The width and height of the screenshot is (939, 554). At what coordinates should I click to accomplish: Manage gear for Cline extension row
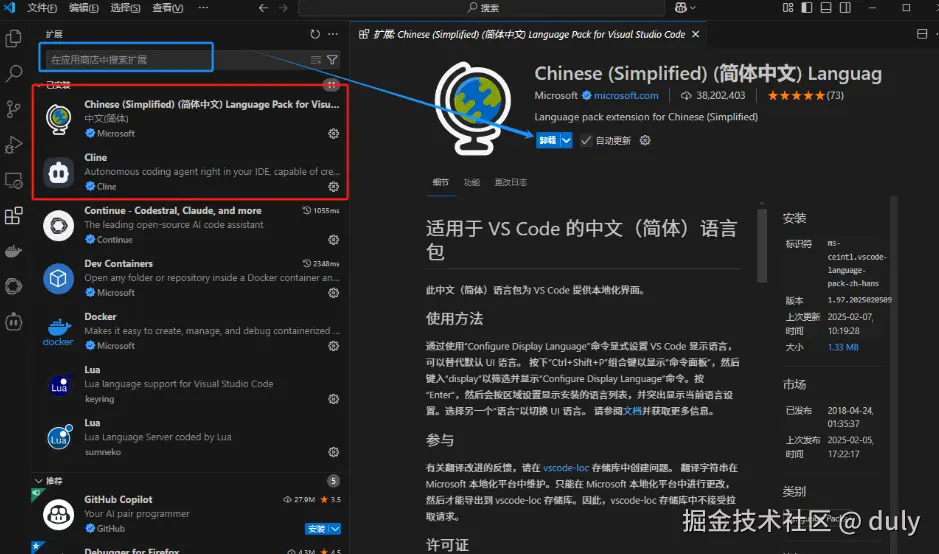(x=334, y=187)
